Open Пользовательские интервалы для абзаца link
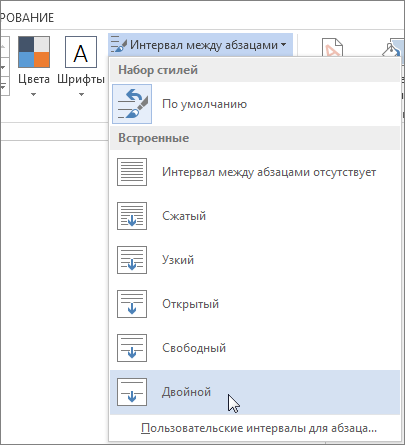 pos(259,428)
